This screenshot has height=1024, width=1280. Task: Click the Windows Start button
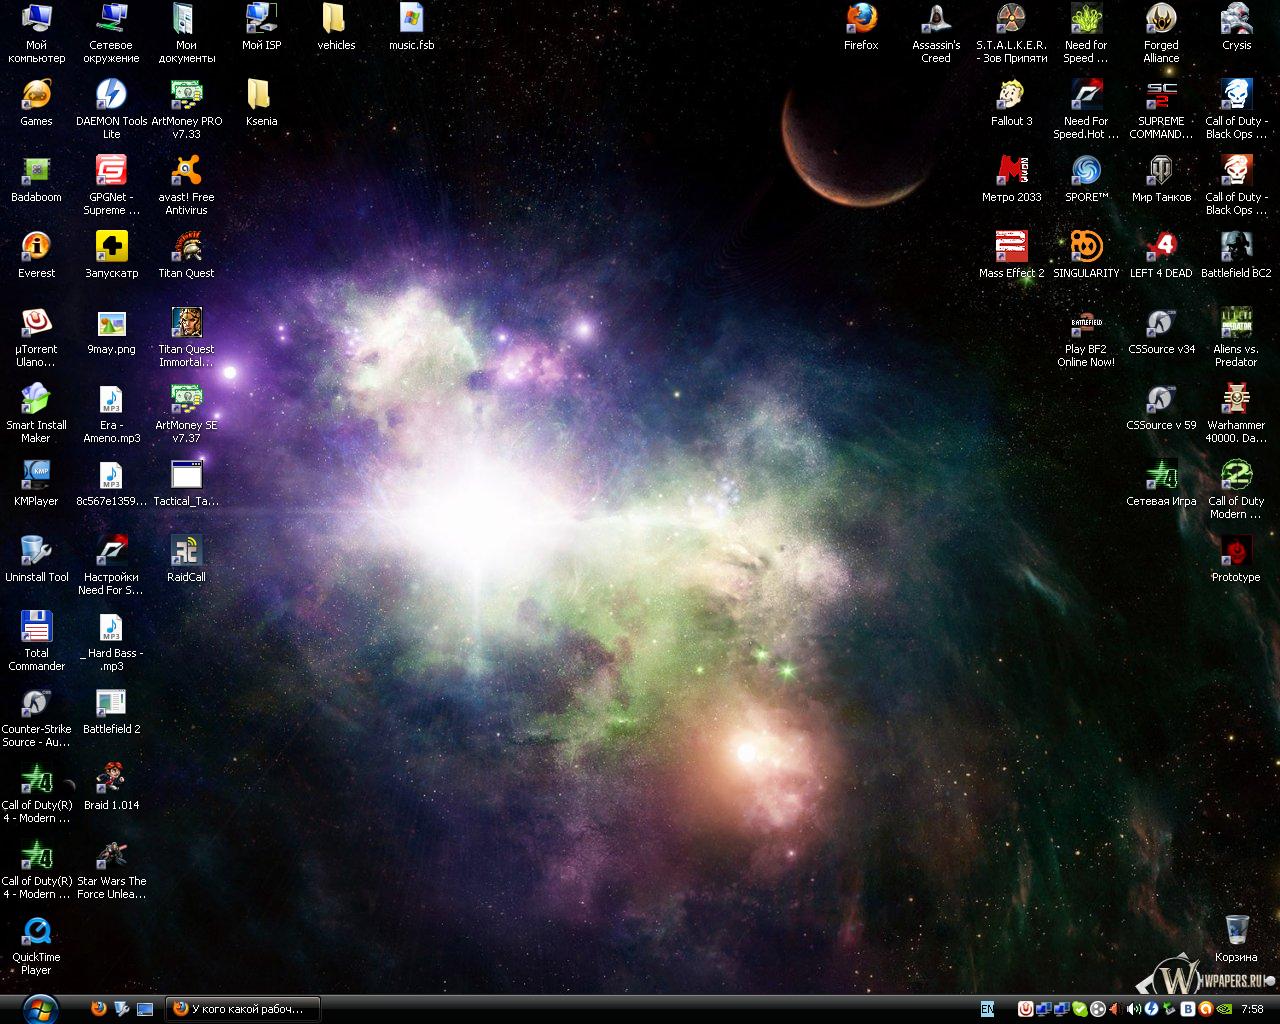tap(40, 1009)
